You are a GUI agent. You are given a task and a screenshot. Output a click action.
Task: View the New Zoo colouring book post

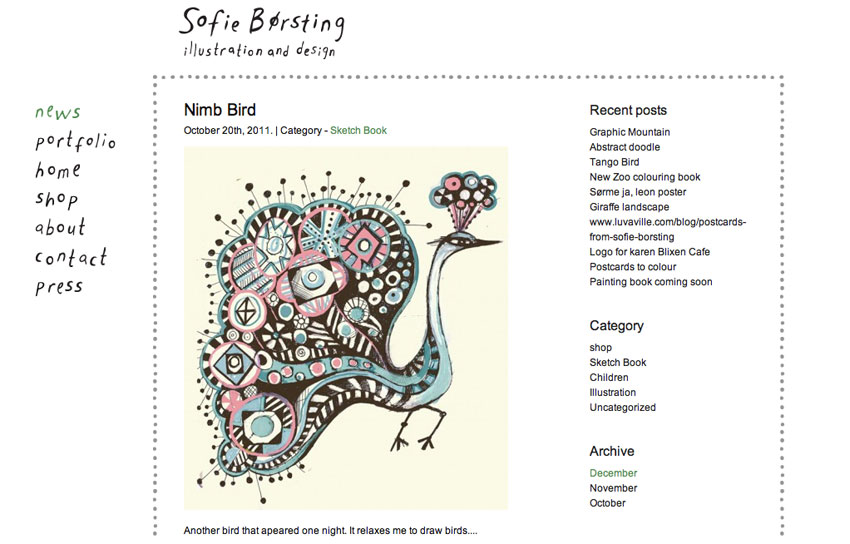pos(645,177)
